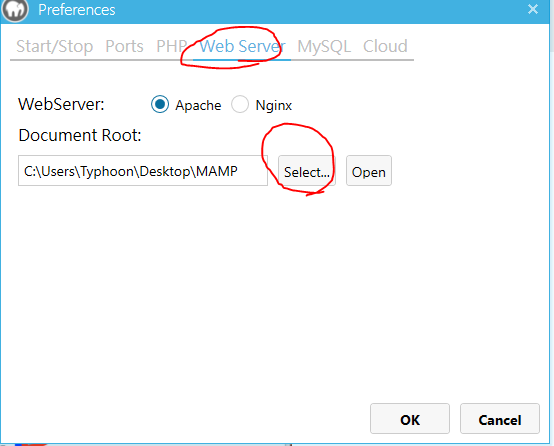Select the Web Server tab
Screen dimensions: 554x446
point(242,46)
